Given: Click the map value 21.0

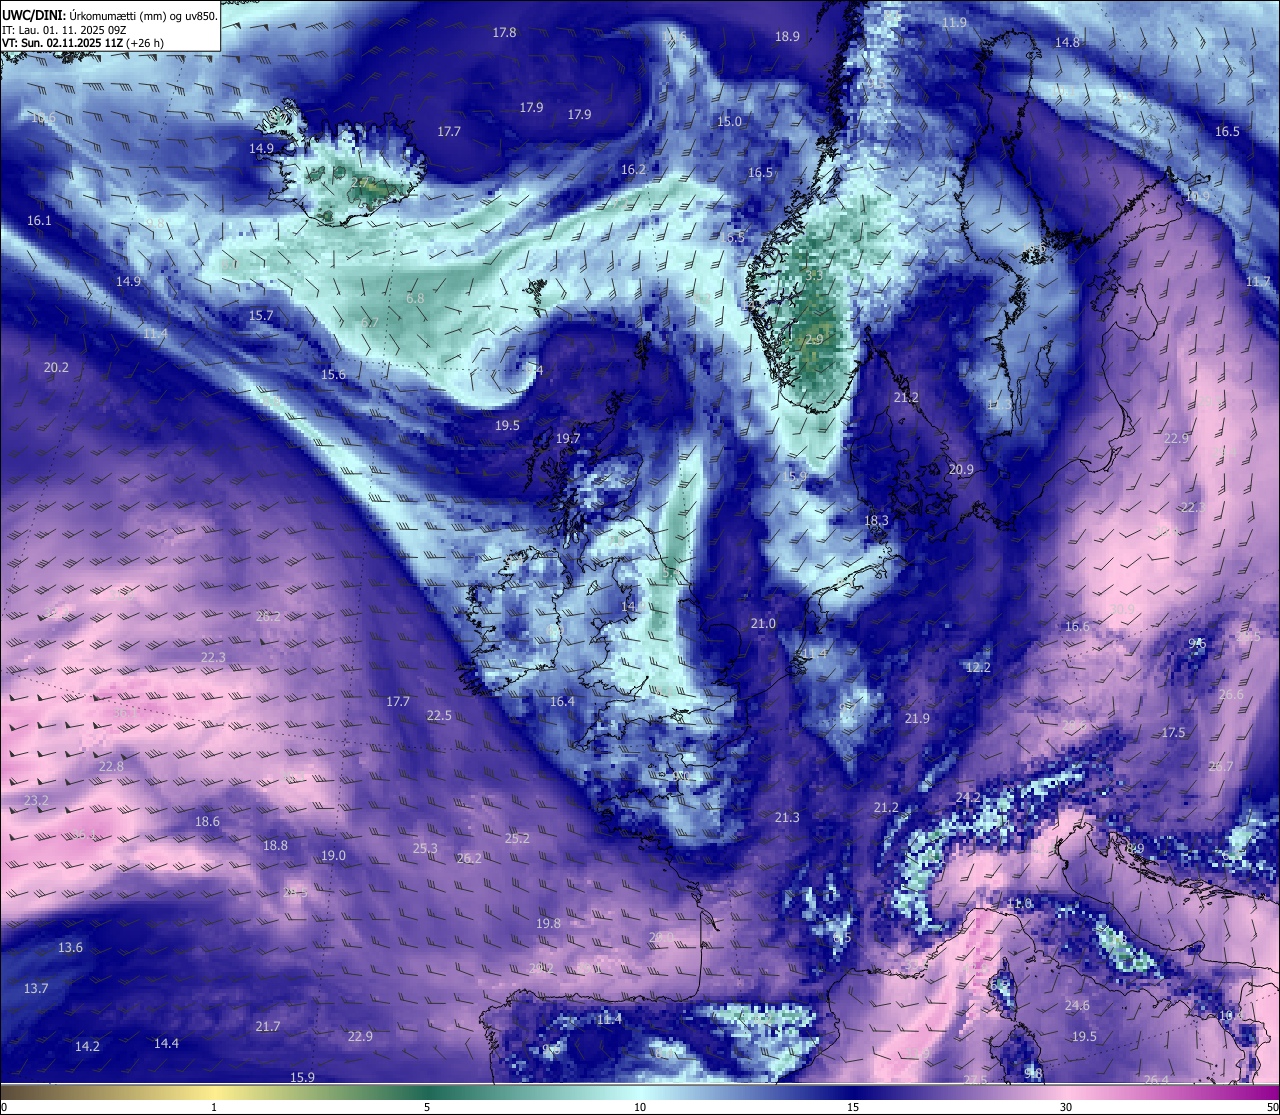Looking at the screenshot, I should (x=763, y=624).
